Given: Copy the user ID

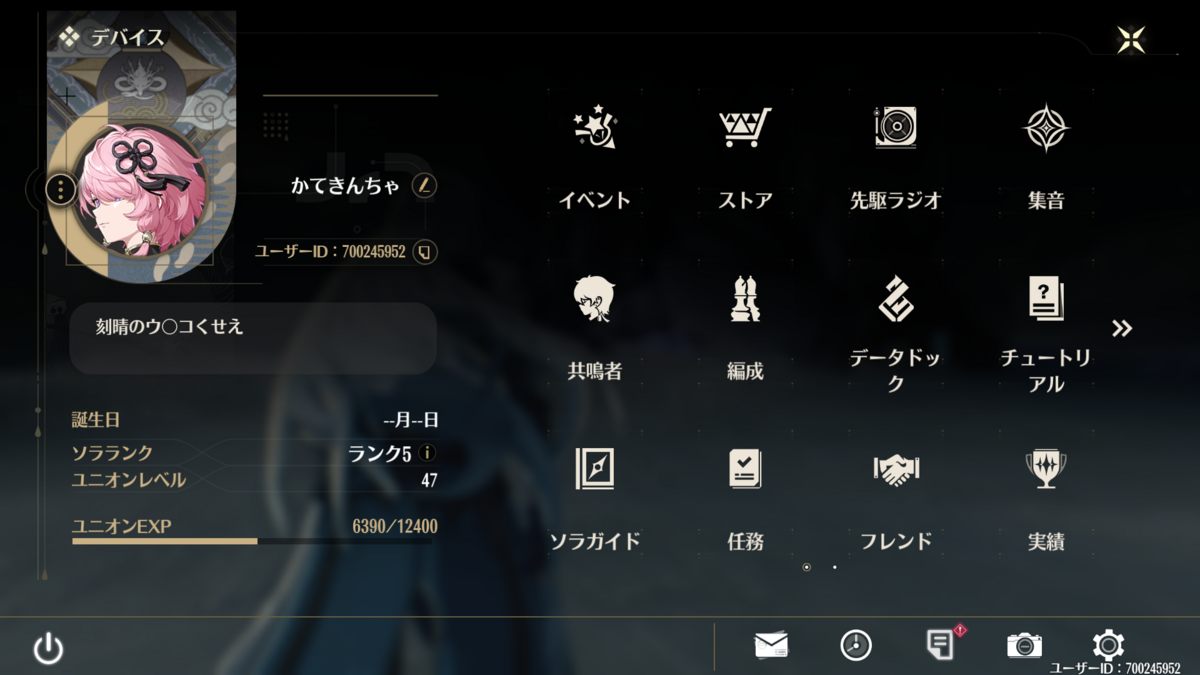Looking at the screenshot, I should 425,251.
